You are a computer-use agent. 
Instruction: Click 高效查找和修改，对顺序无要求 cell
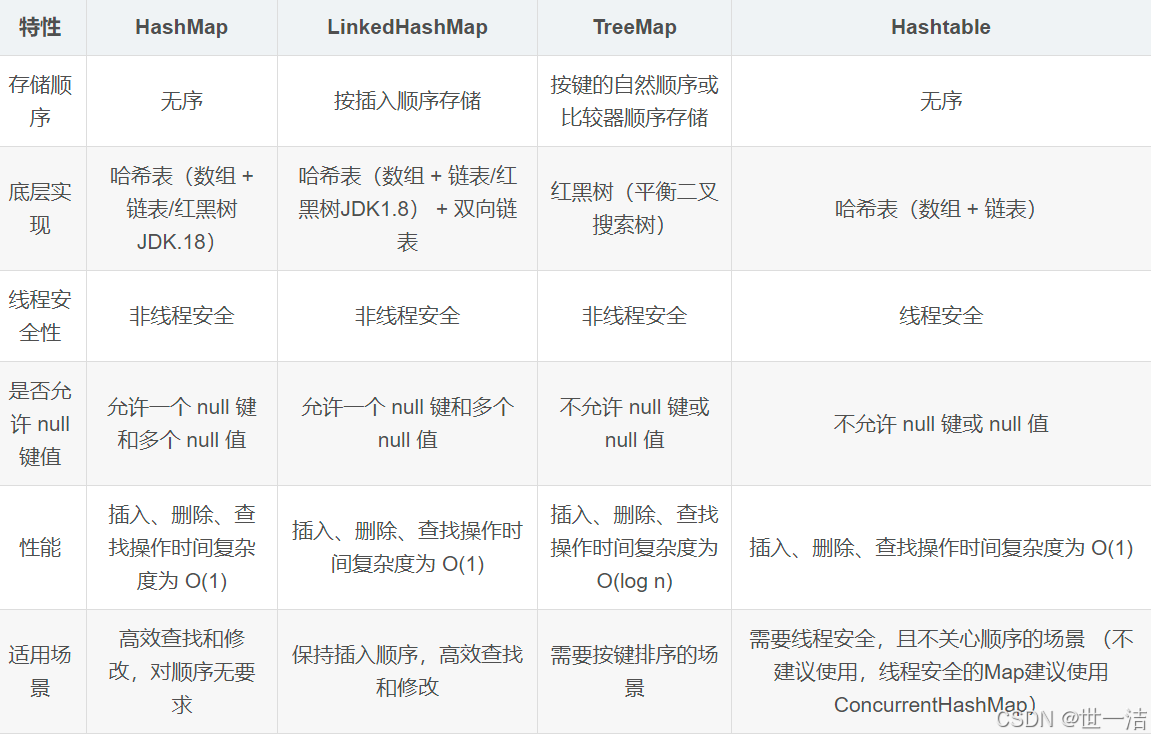(181, 671)
